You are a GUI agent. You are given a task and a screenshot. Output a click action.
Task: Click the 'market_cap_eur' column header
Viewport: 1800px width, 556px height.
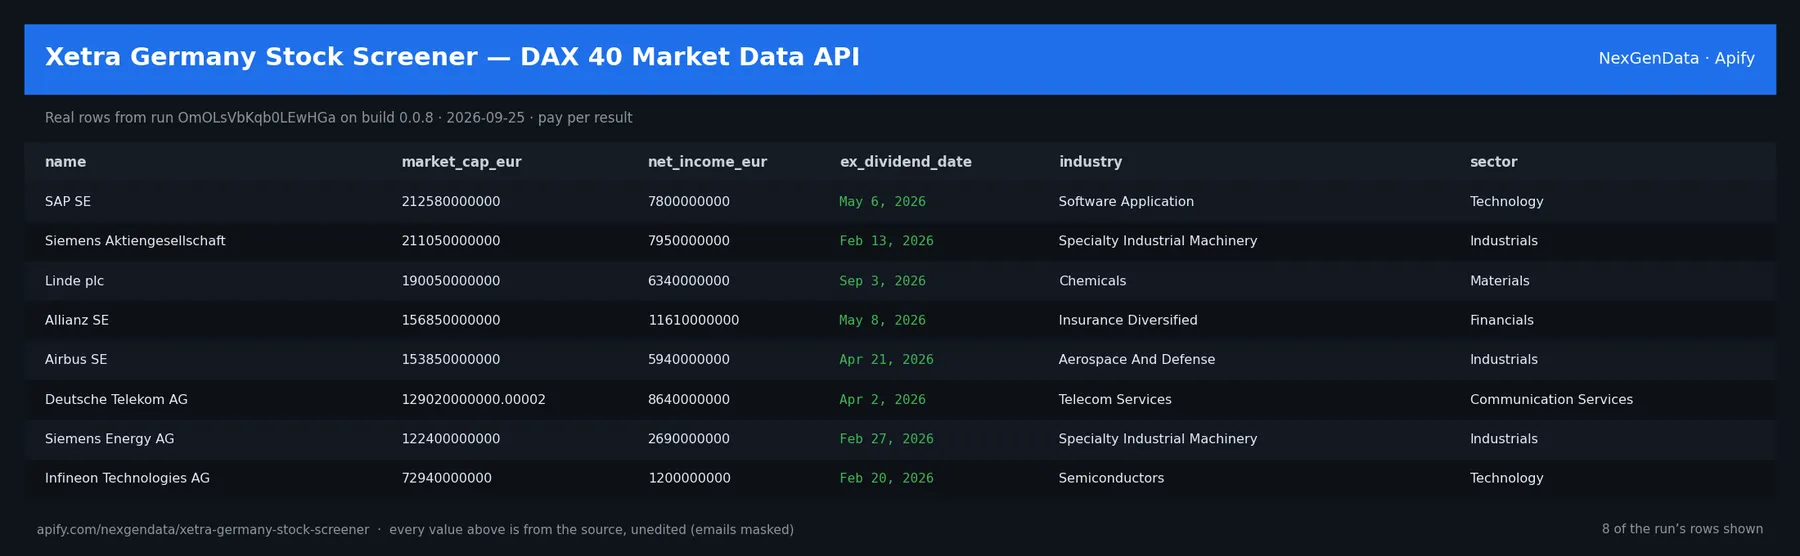(x=461, y=162)
